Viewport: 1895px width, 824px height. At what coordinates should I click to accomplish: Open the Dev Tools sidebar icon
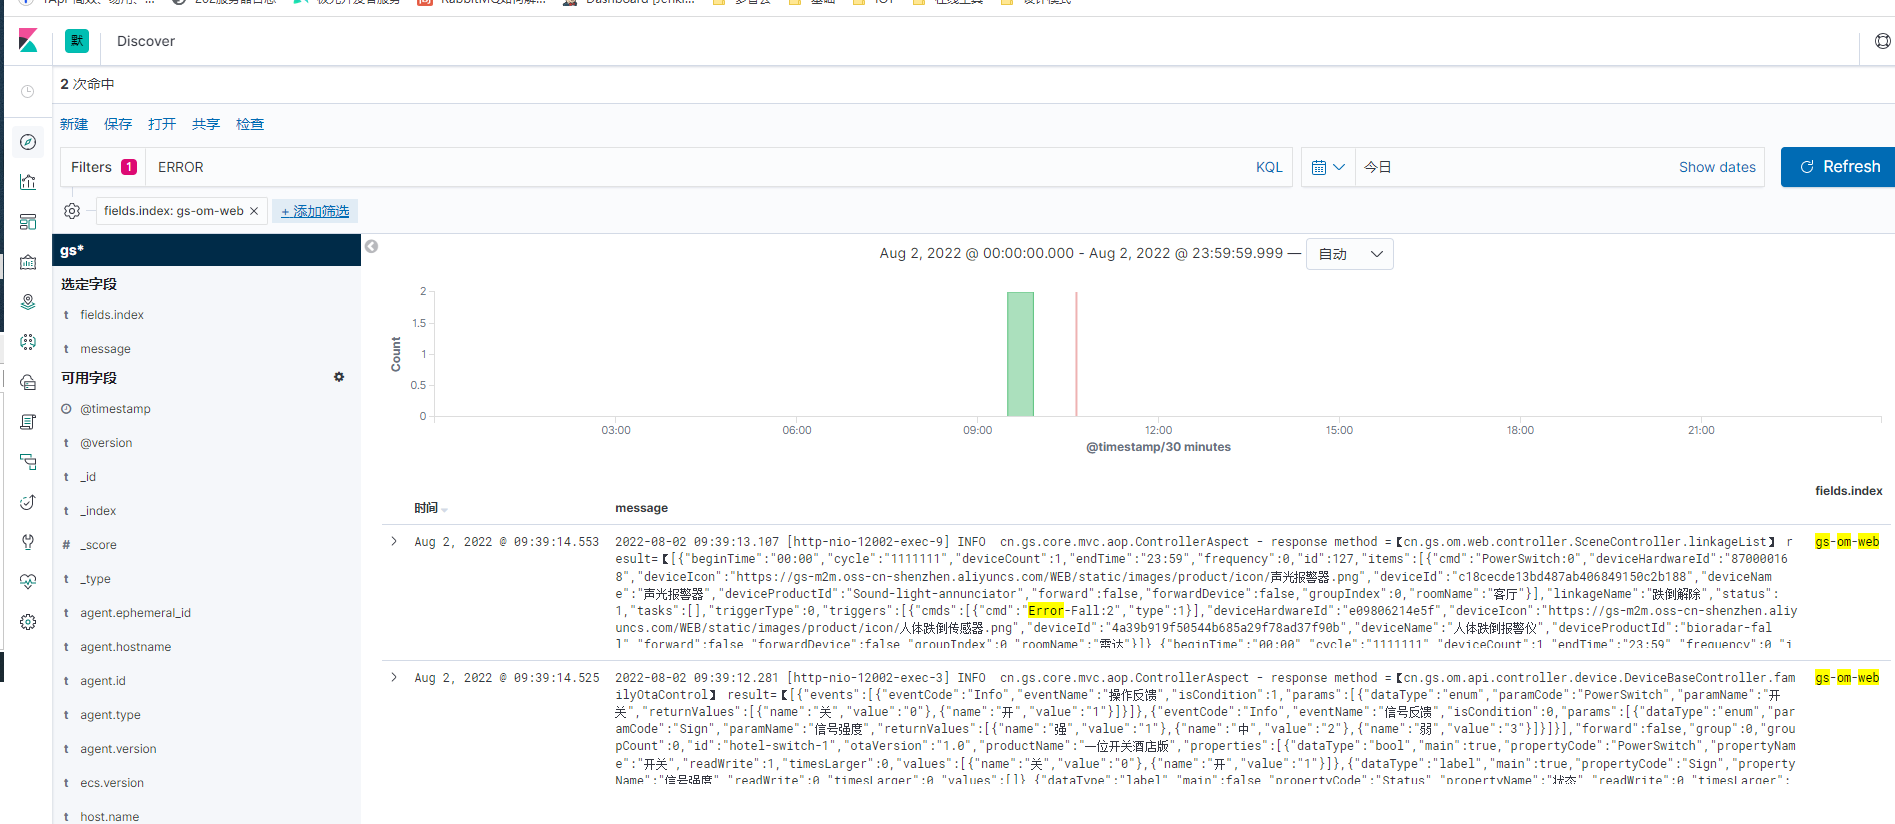(x=28, y=542)
